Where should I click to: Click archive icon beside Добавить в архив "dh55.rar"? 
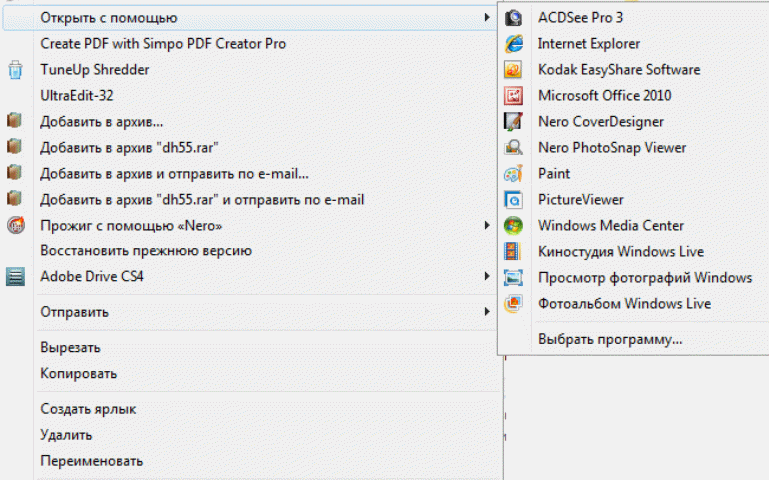[x=15, y=147]
